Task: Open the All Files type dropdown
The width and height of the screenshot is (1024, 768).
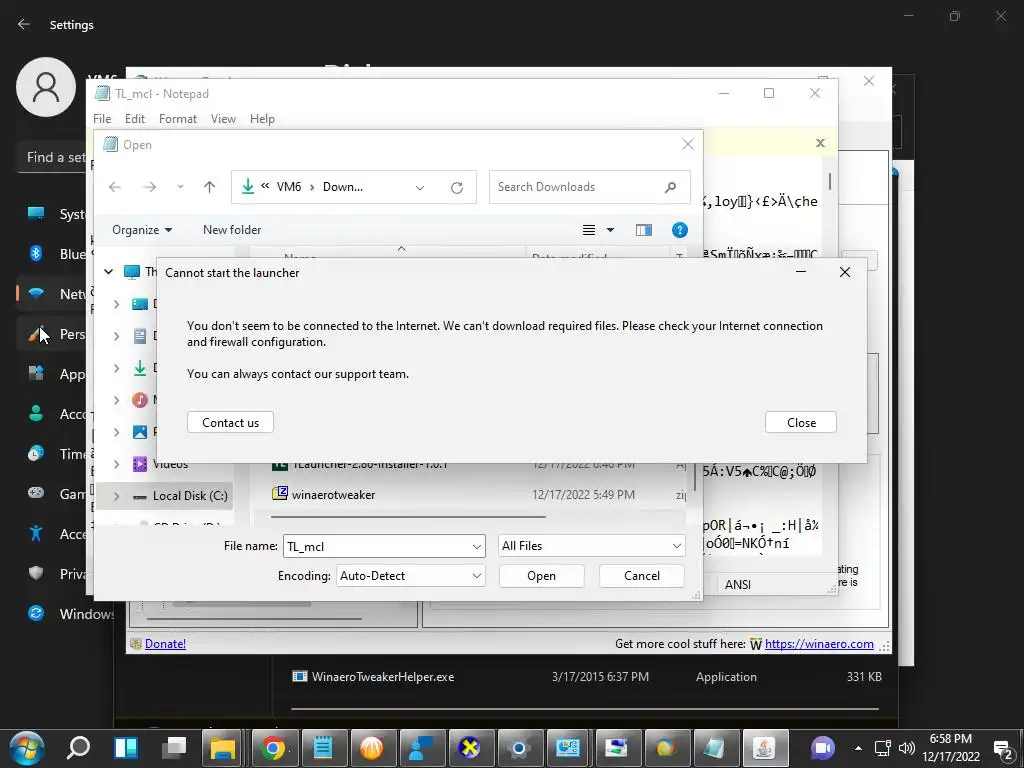Action: tap(677, 546)
